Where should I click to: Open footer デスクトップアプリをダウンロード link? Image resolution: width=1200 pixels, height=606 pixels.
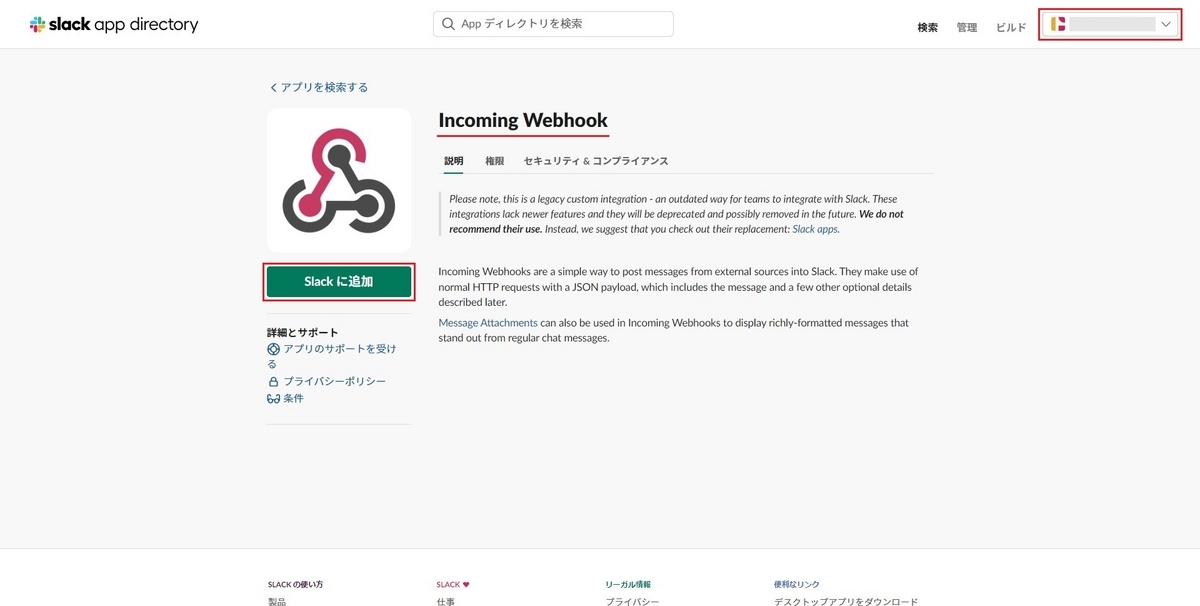point(846,601)
